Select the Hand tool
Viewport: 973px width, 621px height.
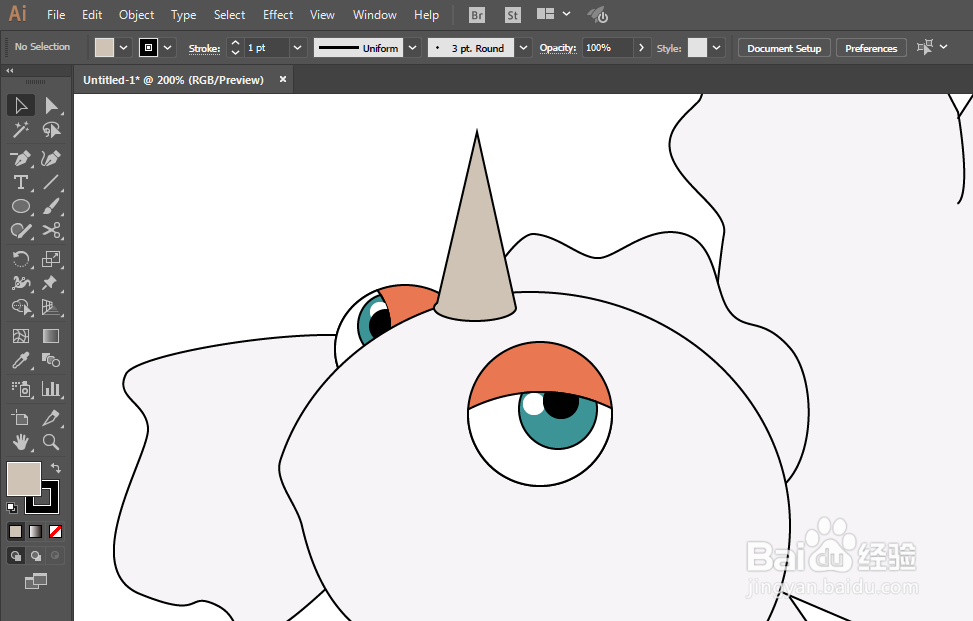pyautogui.click(x=20, y=442)
